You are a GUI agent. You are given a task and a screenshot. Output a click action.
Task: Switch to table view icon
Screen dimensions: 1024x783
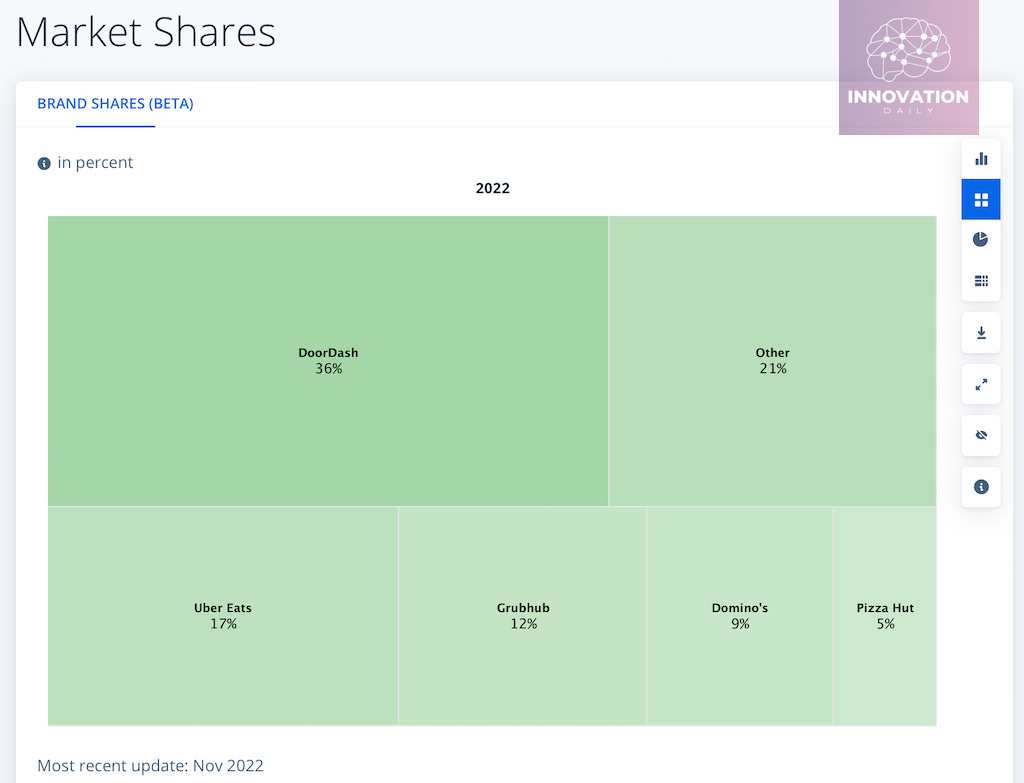click(x=981, y=281)
